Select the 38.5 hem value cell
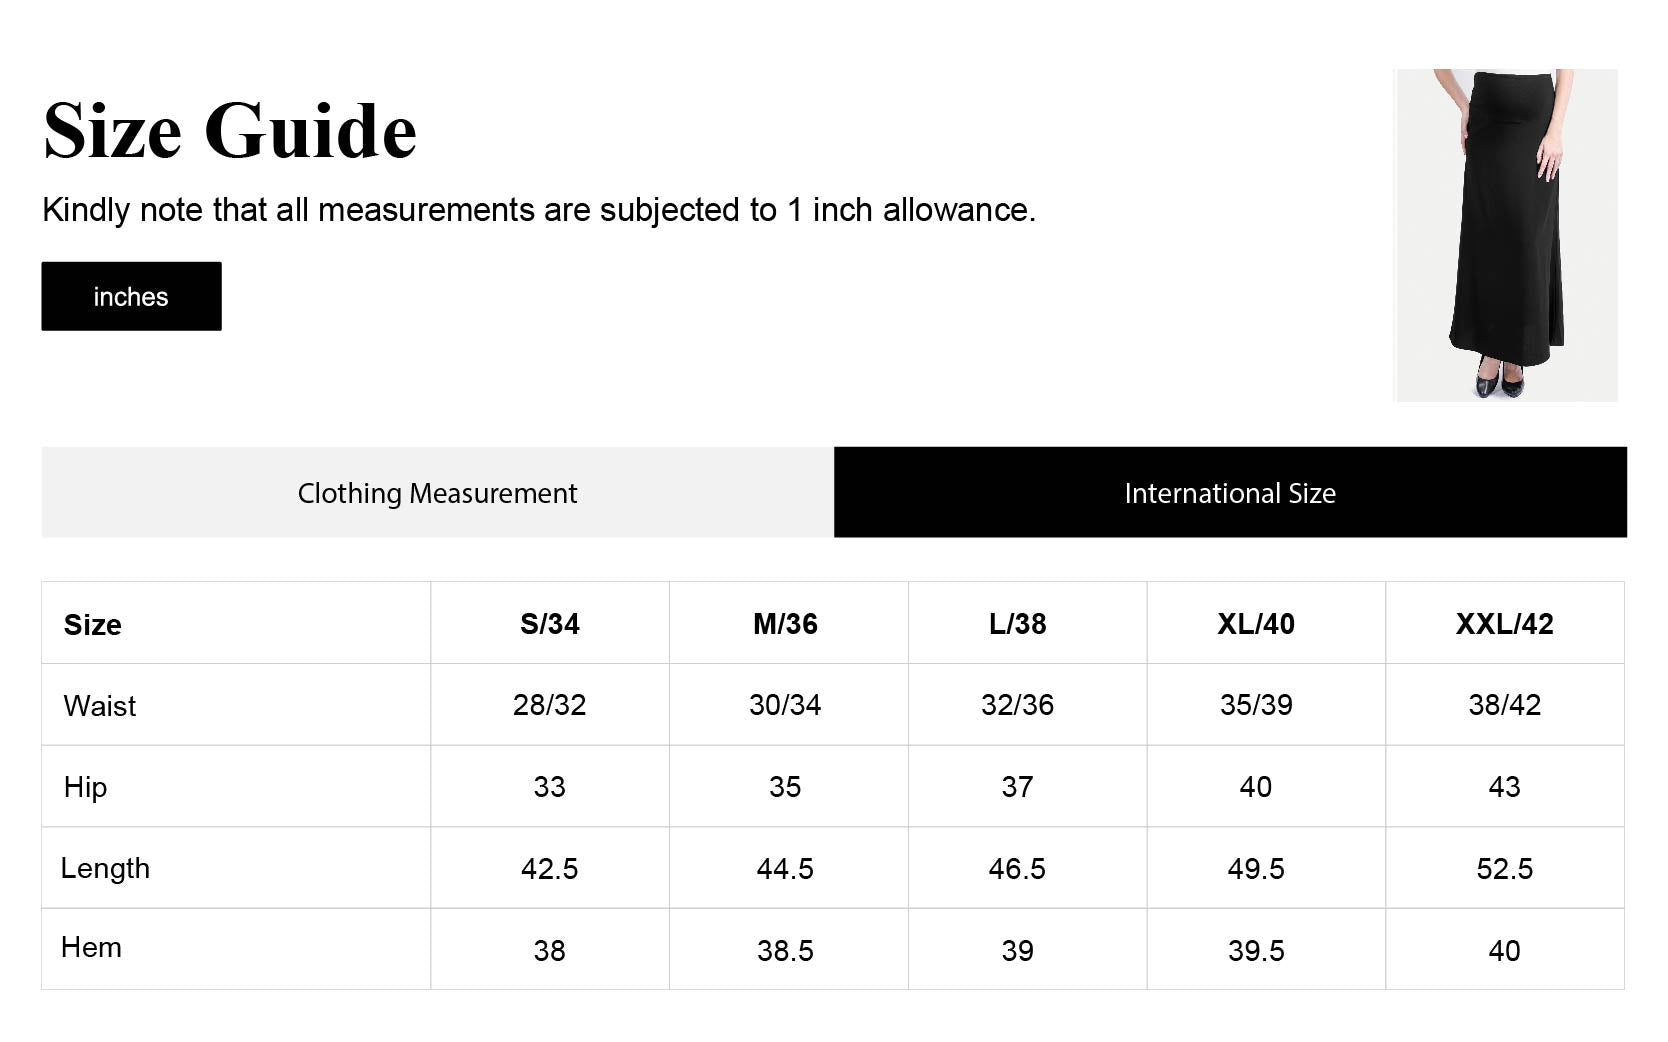The width and height of the screenshot is (1668, 1042). click(x=785, y=951)
